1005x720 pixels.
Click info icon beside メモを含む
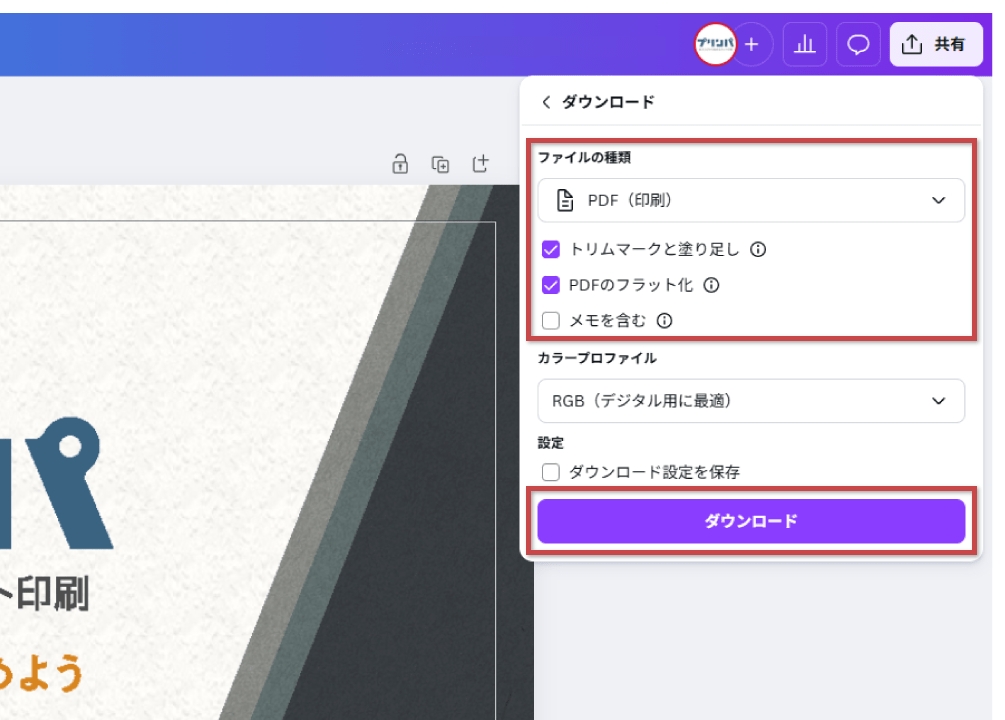point(664,321)
